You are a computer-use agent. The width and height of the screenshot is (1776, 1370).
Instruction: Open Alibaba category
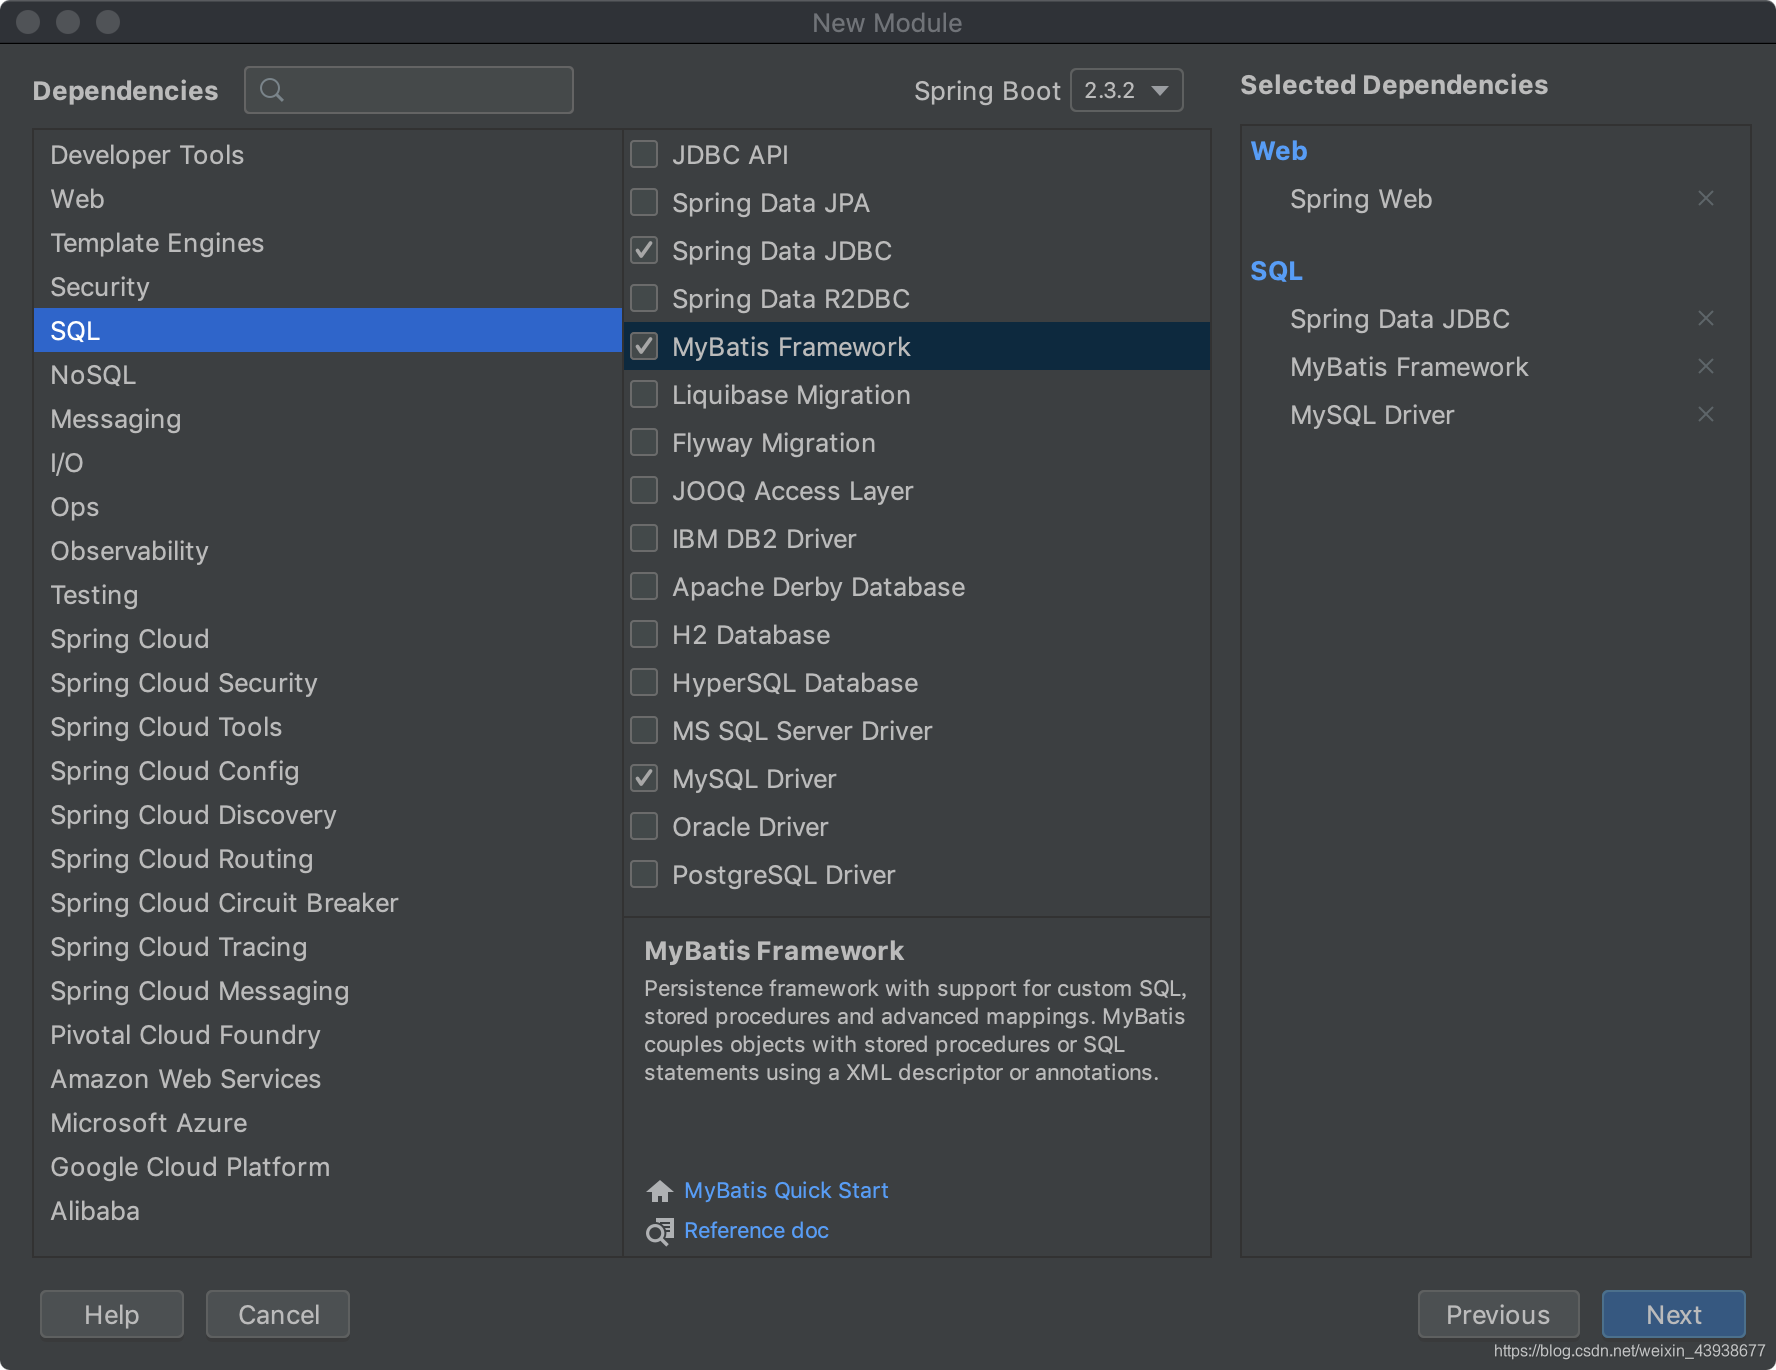coord(328,1211)
